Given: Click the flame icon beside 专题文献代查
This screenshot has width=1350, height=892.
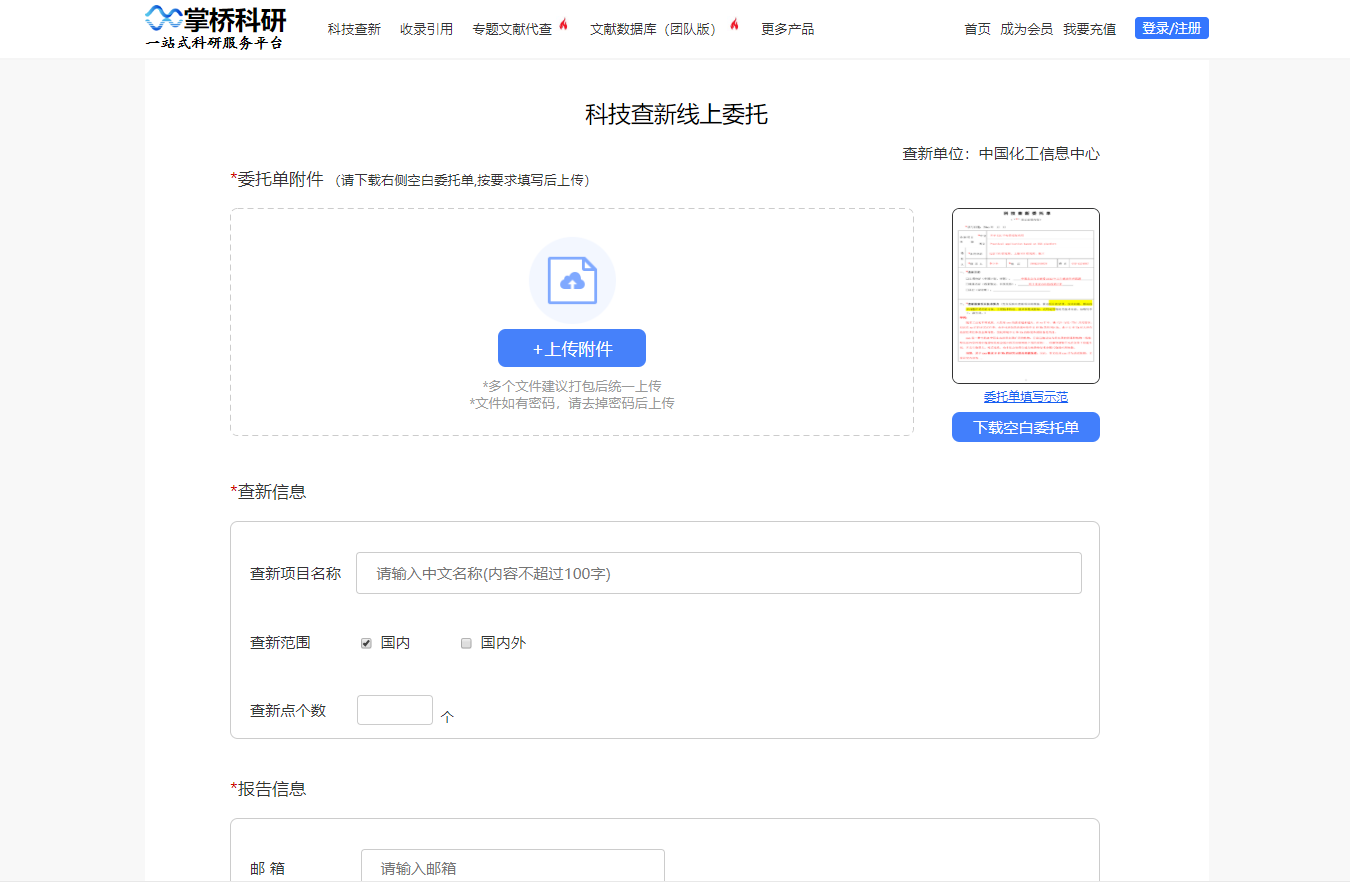Looking at the screenshot, I should coord(563,25).
